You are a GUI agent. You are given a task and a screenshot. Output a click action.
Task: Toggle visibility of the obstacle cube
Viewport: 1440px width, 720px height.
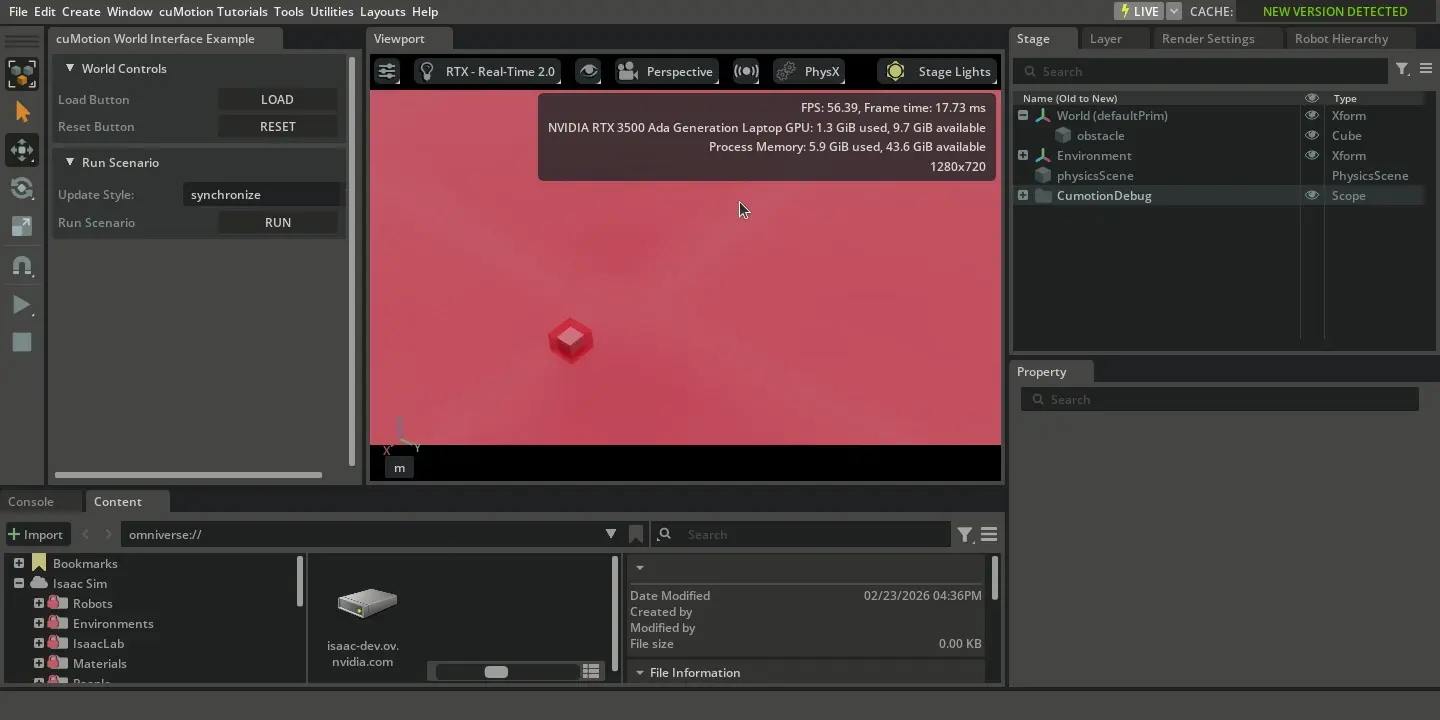[x=1311, y=135]
